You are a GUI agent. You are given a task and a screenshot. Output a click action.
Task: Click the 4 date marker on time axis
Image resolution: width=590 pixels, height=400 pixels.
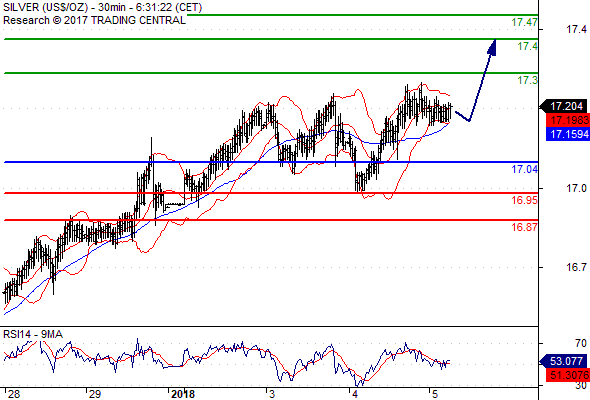(354, 394)
